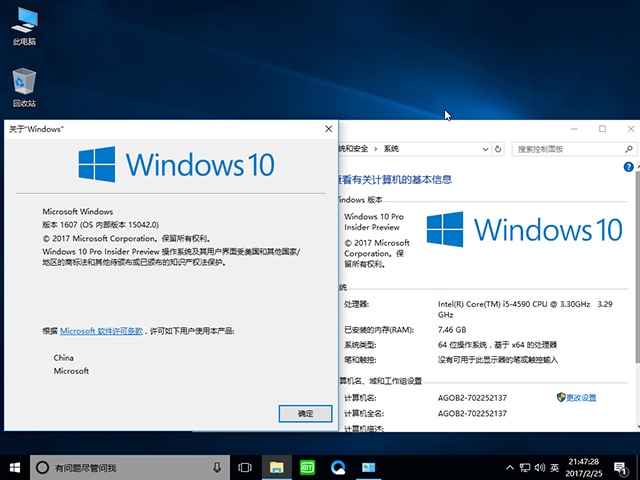Show hidden system tray icons

509,467
